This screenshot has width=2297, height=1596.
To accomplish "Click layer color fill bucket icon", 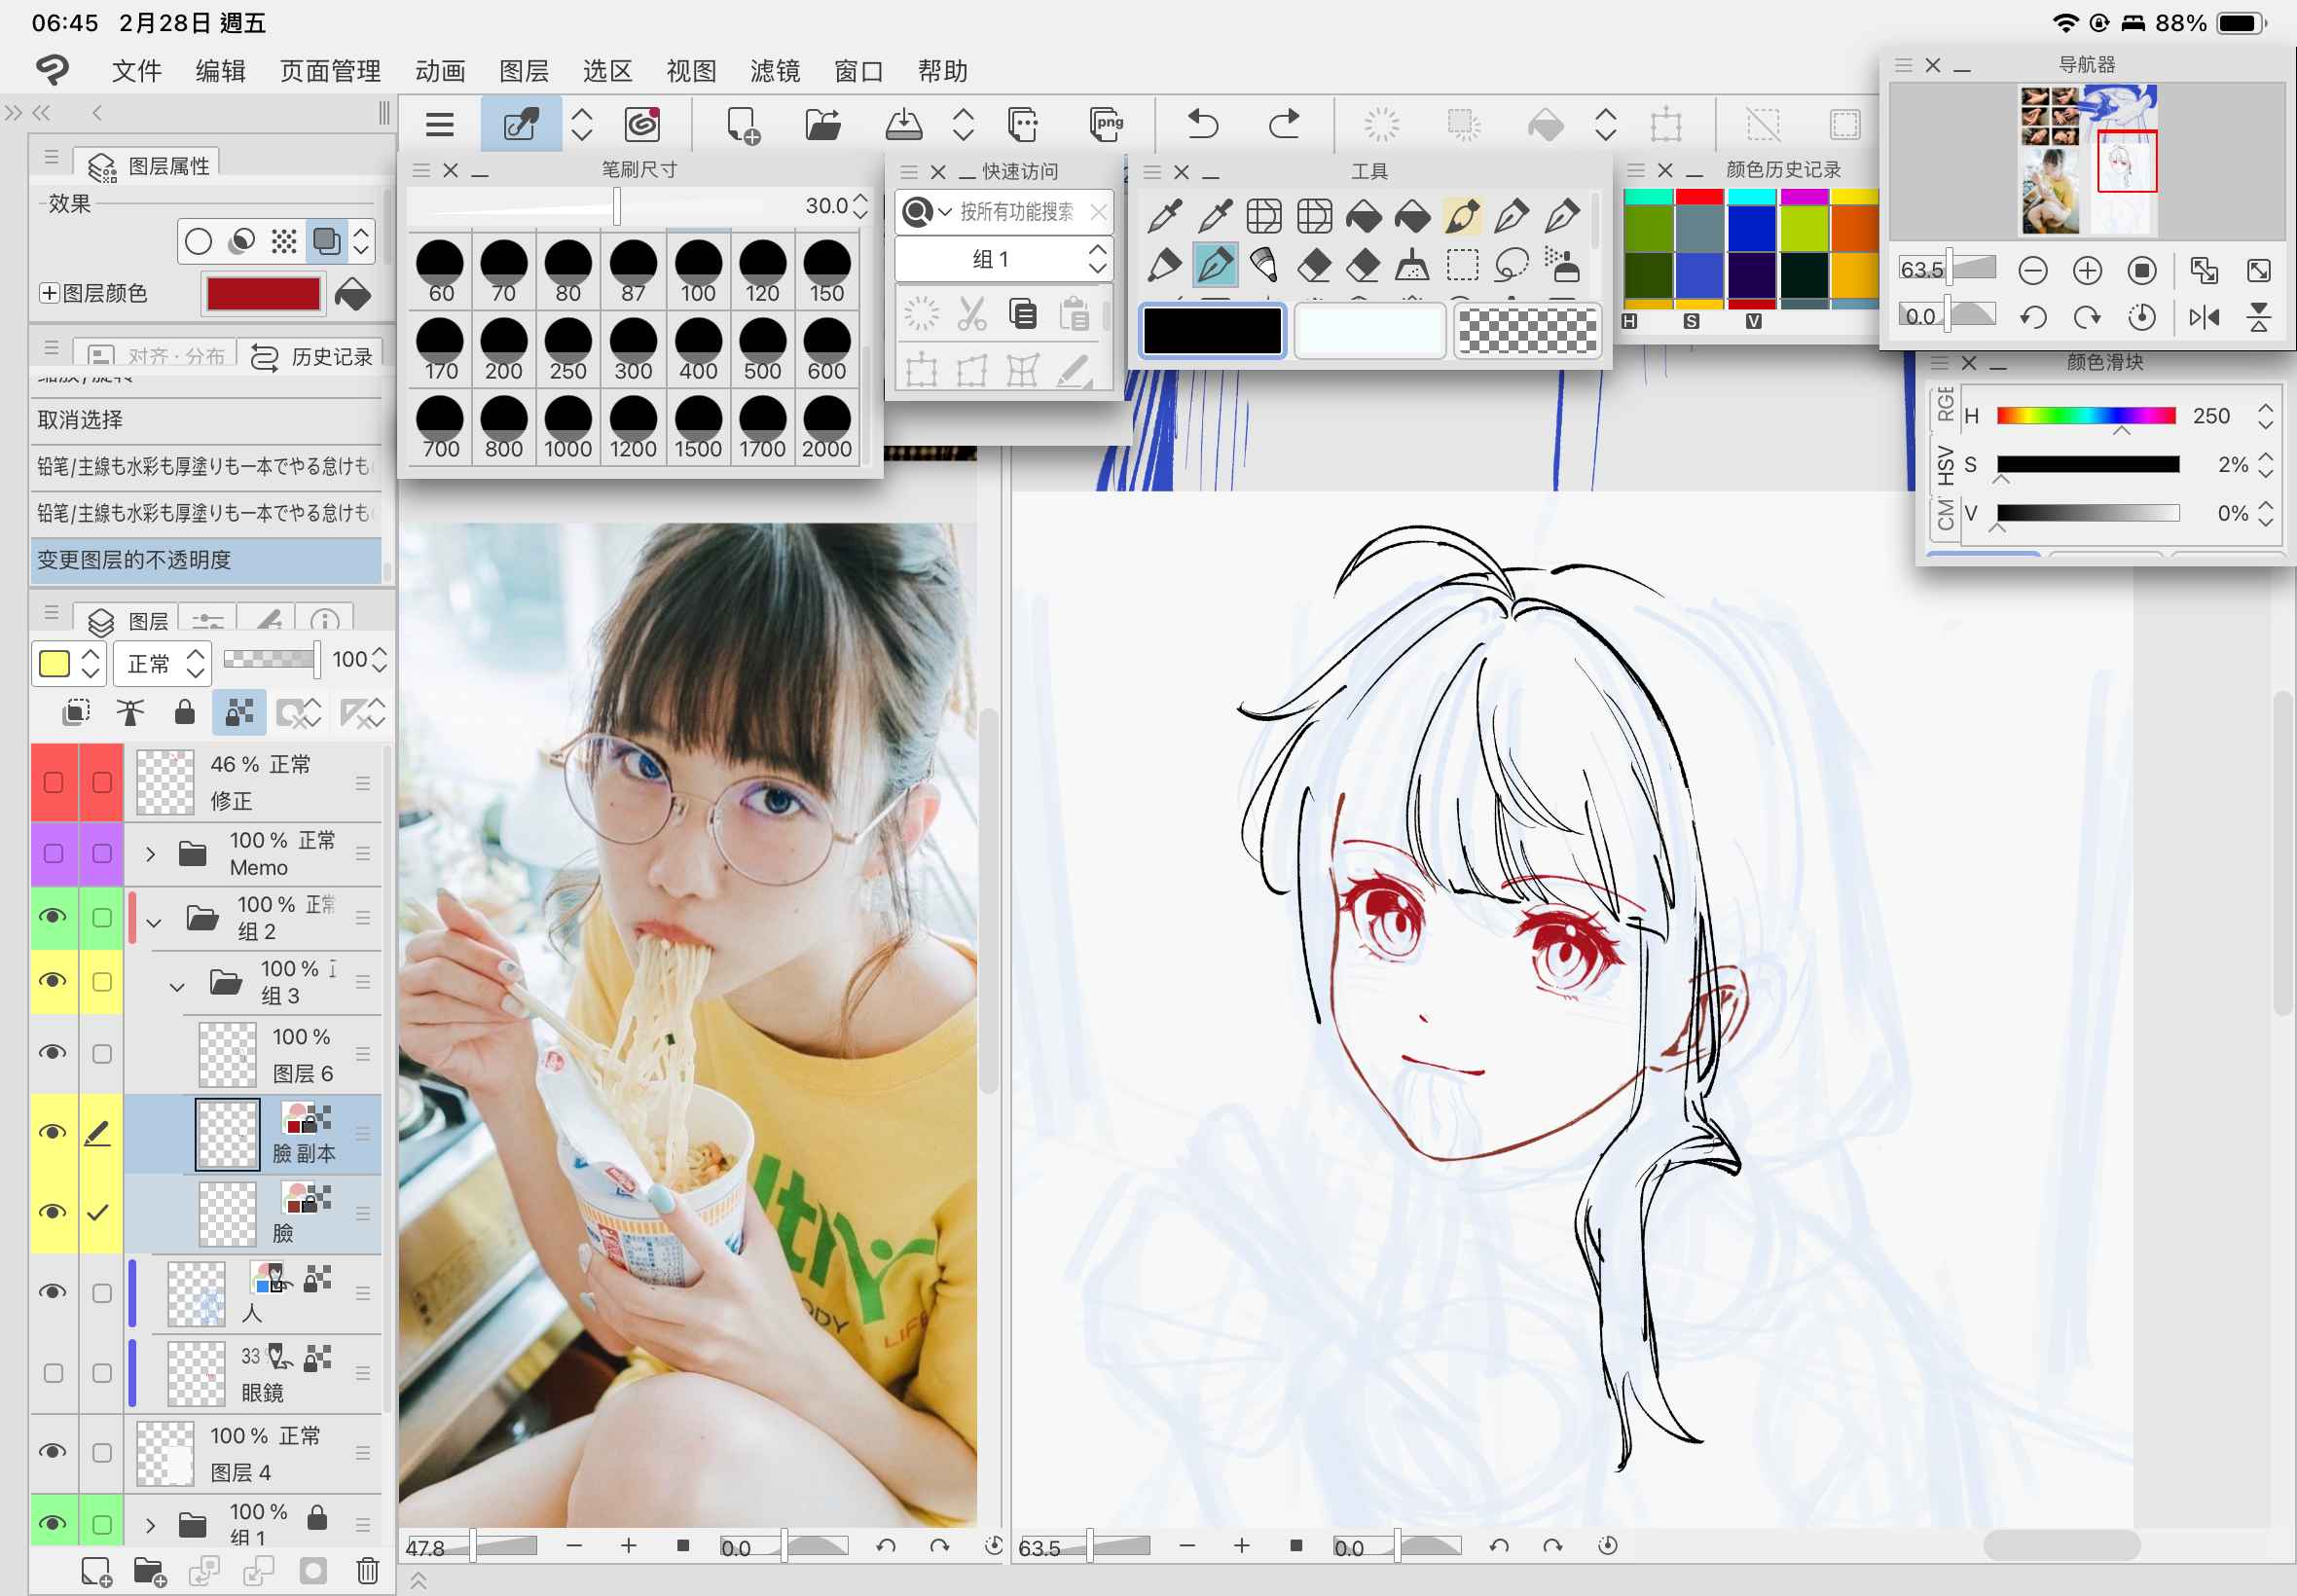I will (x=352, y=294).
